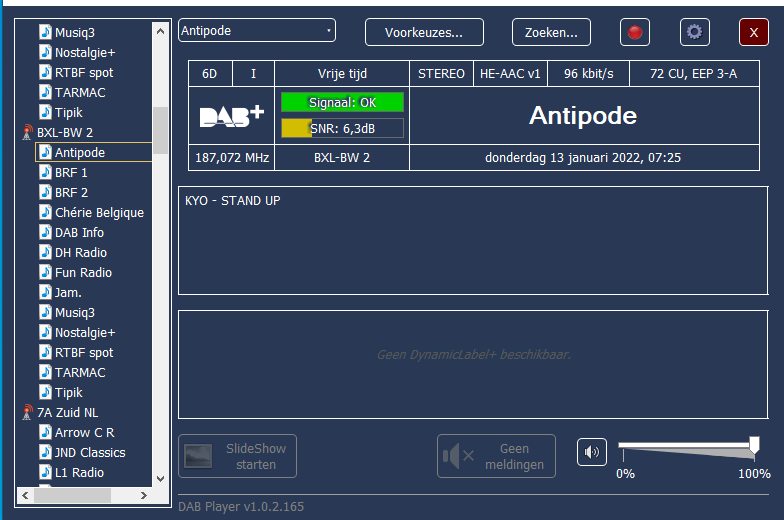Select the Chérie Belgique station name

pos(100,212)
